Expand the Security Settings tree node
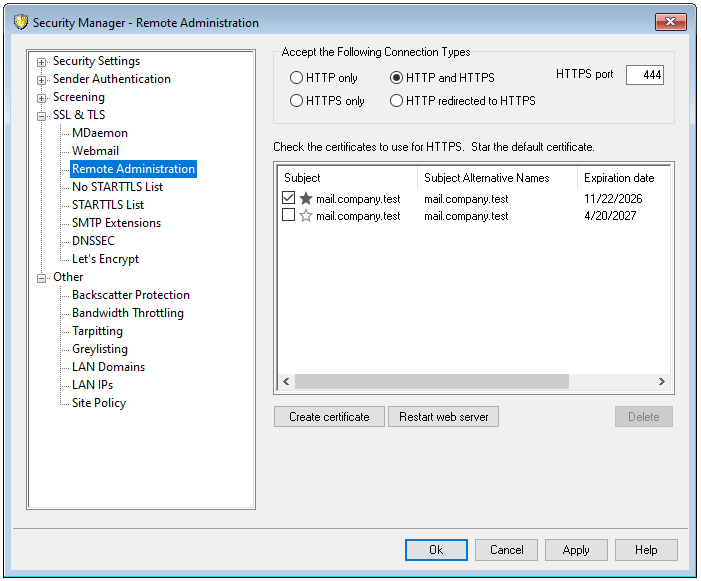The height and width of the screenshot is (581, 701). tap(42, 62)
